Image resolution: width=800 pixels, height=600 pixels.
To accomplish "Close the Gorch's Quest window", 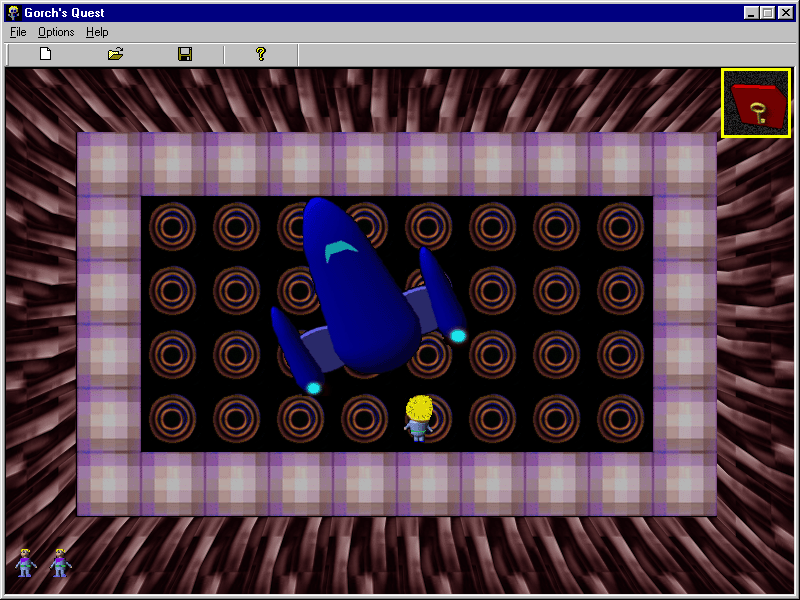I will [x=786, y=13].
